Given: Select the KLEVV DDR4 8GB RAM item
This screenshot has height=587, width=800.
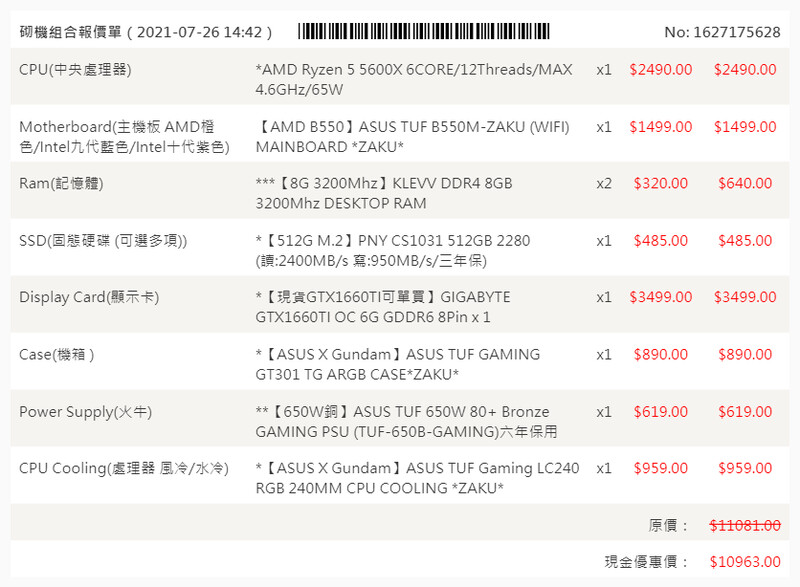Looking at the screenshot, I should (384, 193).
